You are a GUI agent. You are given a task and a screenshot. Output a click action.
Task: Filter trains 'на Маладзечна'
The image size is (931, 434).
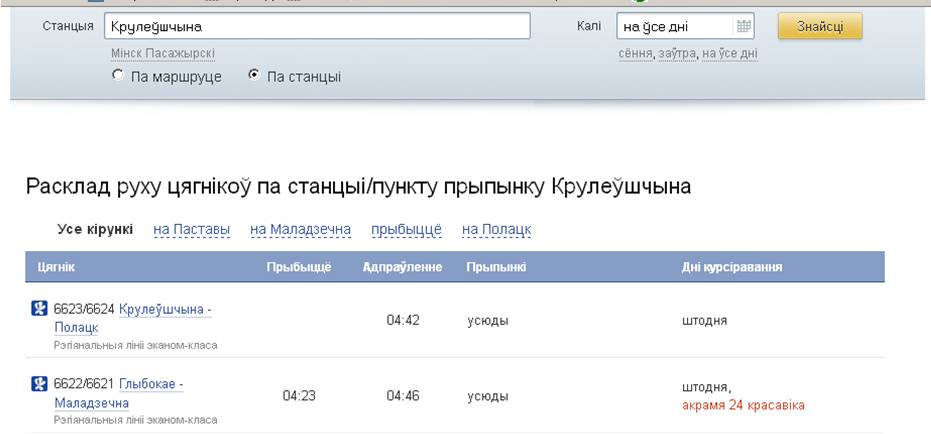pyautogui.click(x=300, y=230)
